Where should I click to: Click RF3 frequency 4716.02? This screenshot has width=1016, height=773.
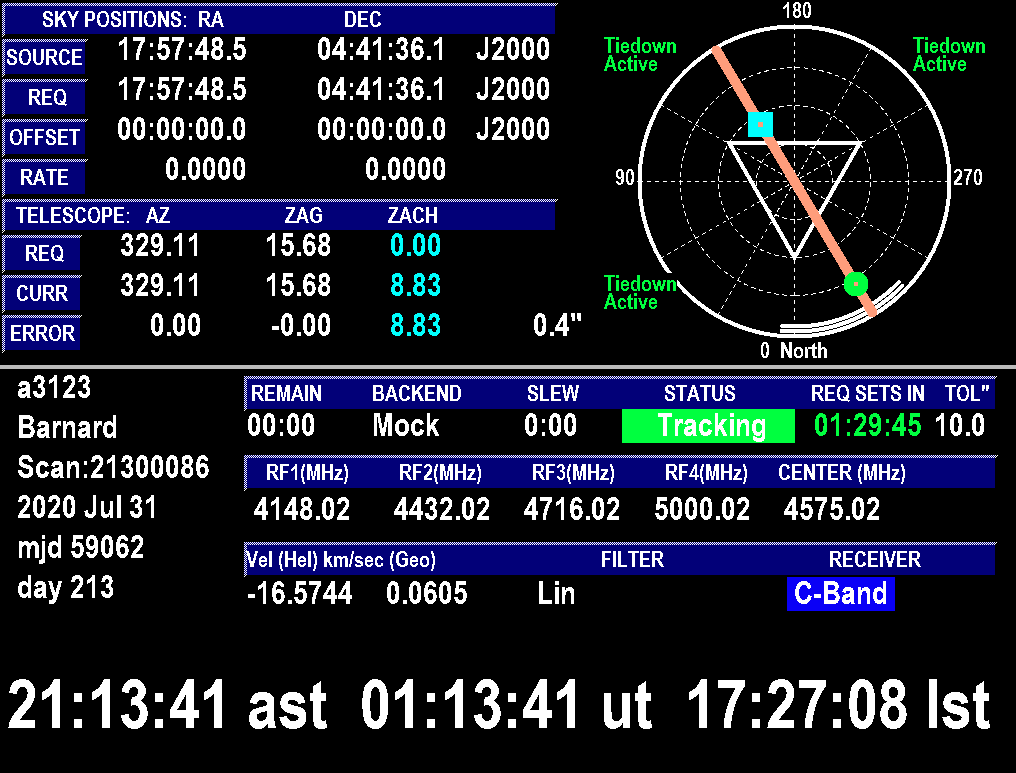pyautogui.click(x=572, y=509)
